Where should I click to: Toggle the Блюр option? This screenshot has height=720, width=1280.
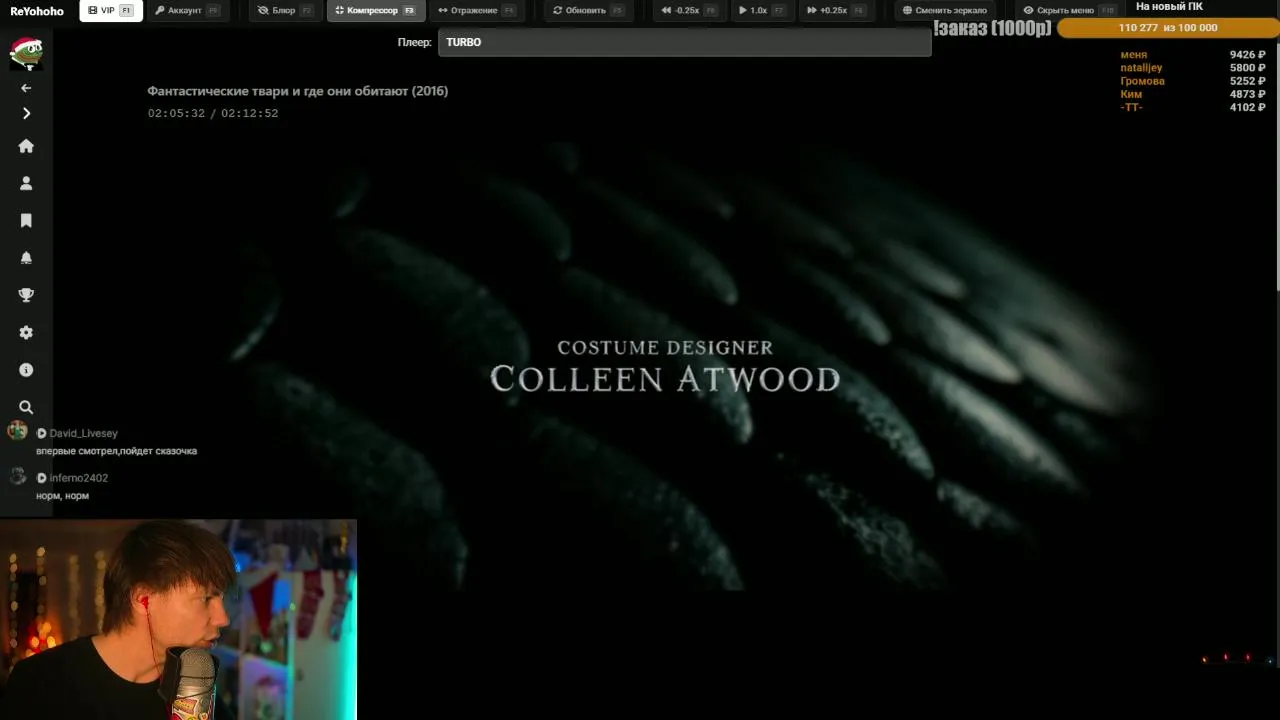pyautogui.click(x=285, y=11)
